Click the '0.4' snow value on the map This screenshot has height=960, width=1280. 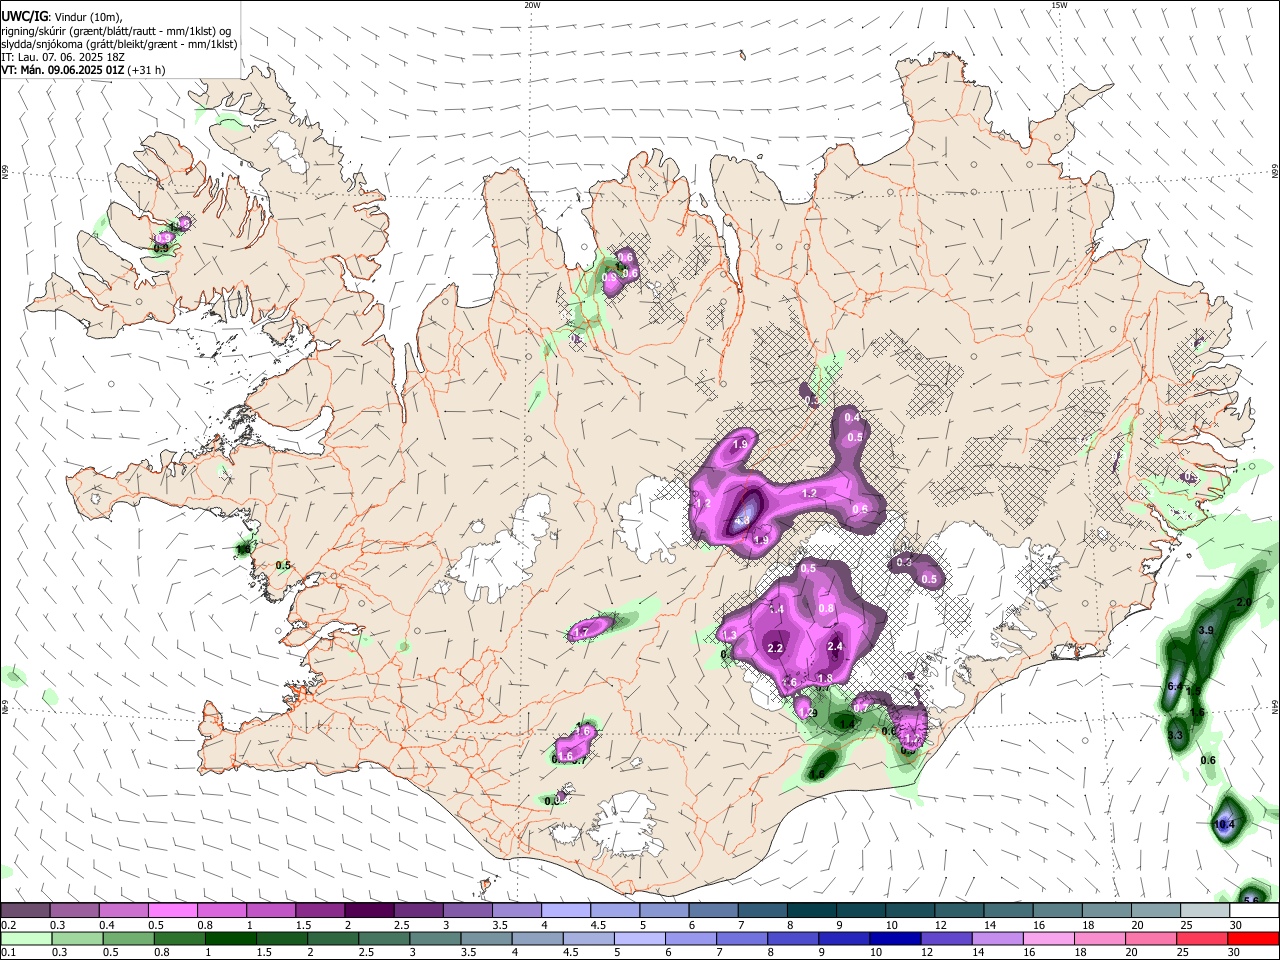pyautogui.click(x=852, y=418)
